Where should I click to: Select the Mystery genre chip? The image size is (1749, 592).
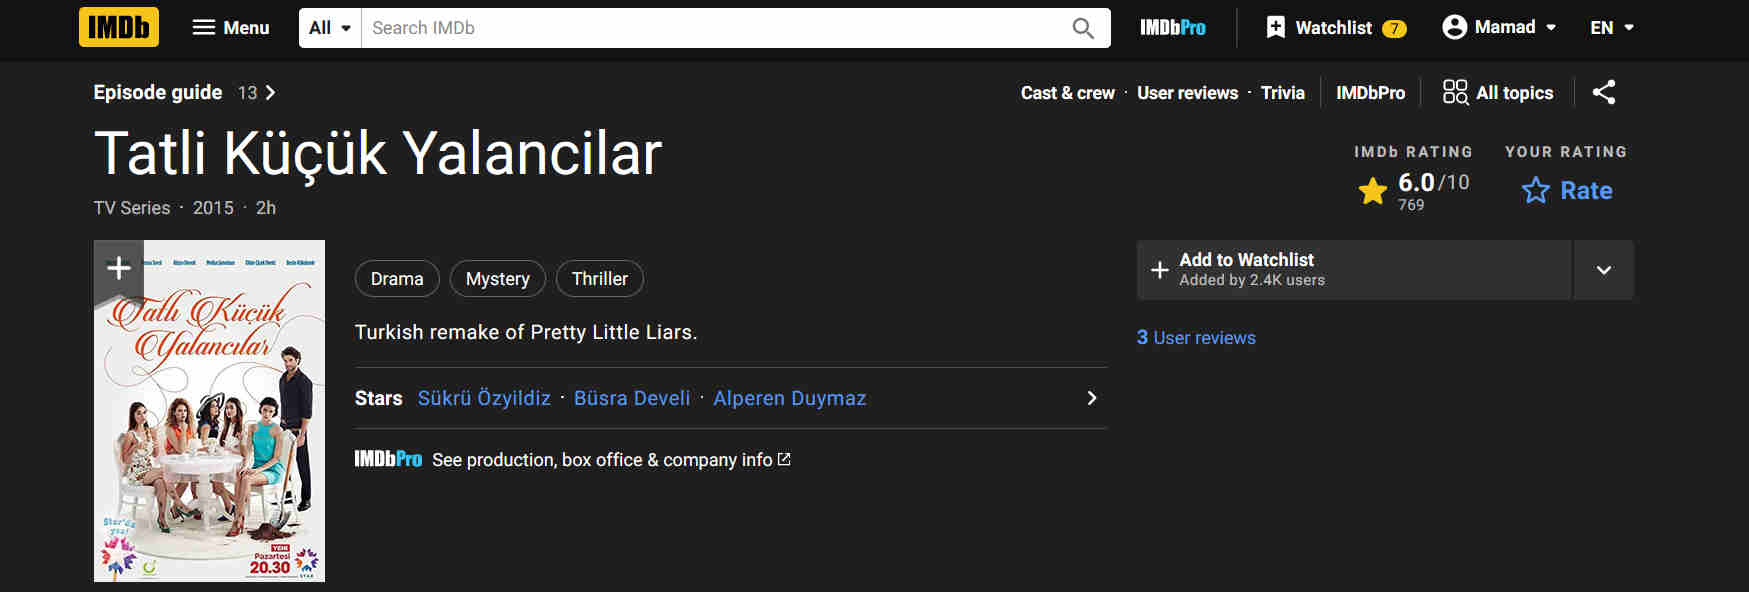point(497,279)
